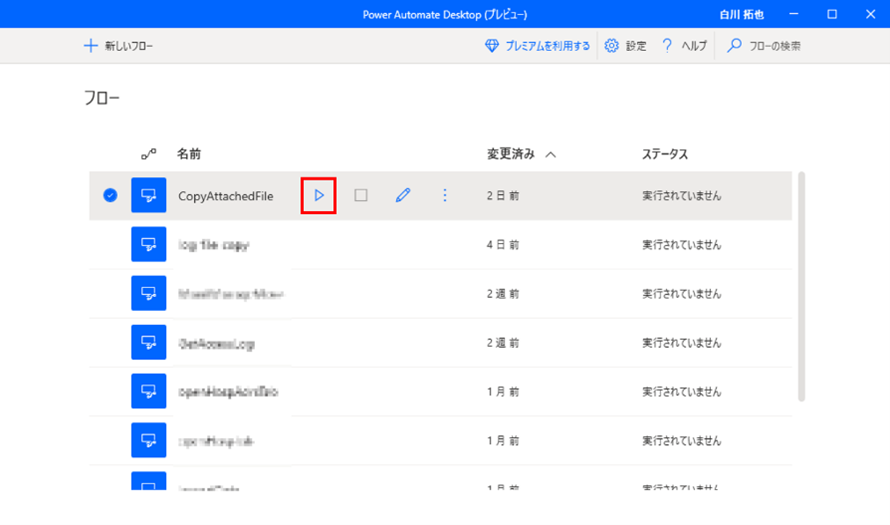Deselect the CopyAttachedFile row checkmark
Viewport: 890px width, 525px height.
coord(110,195)
